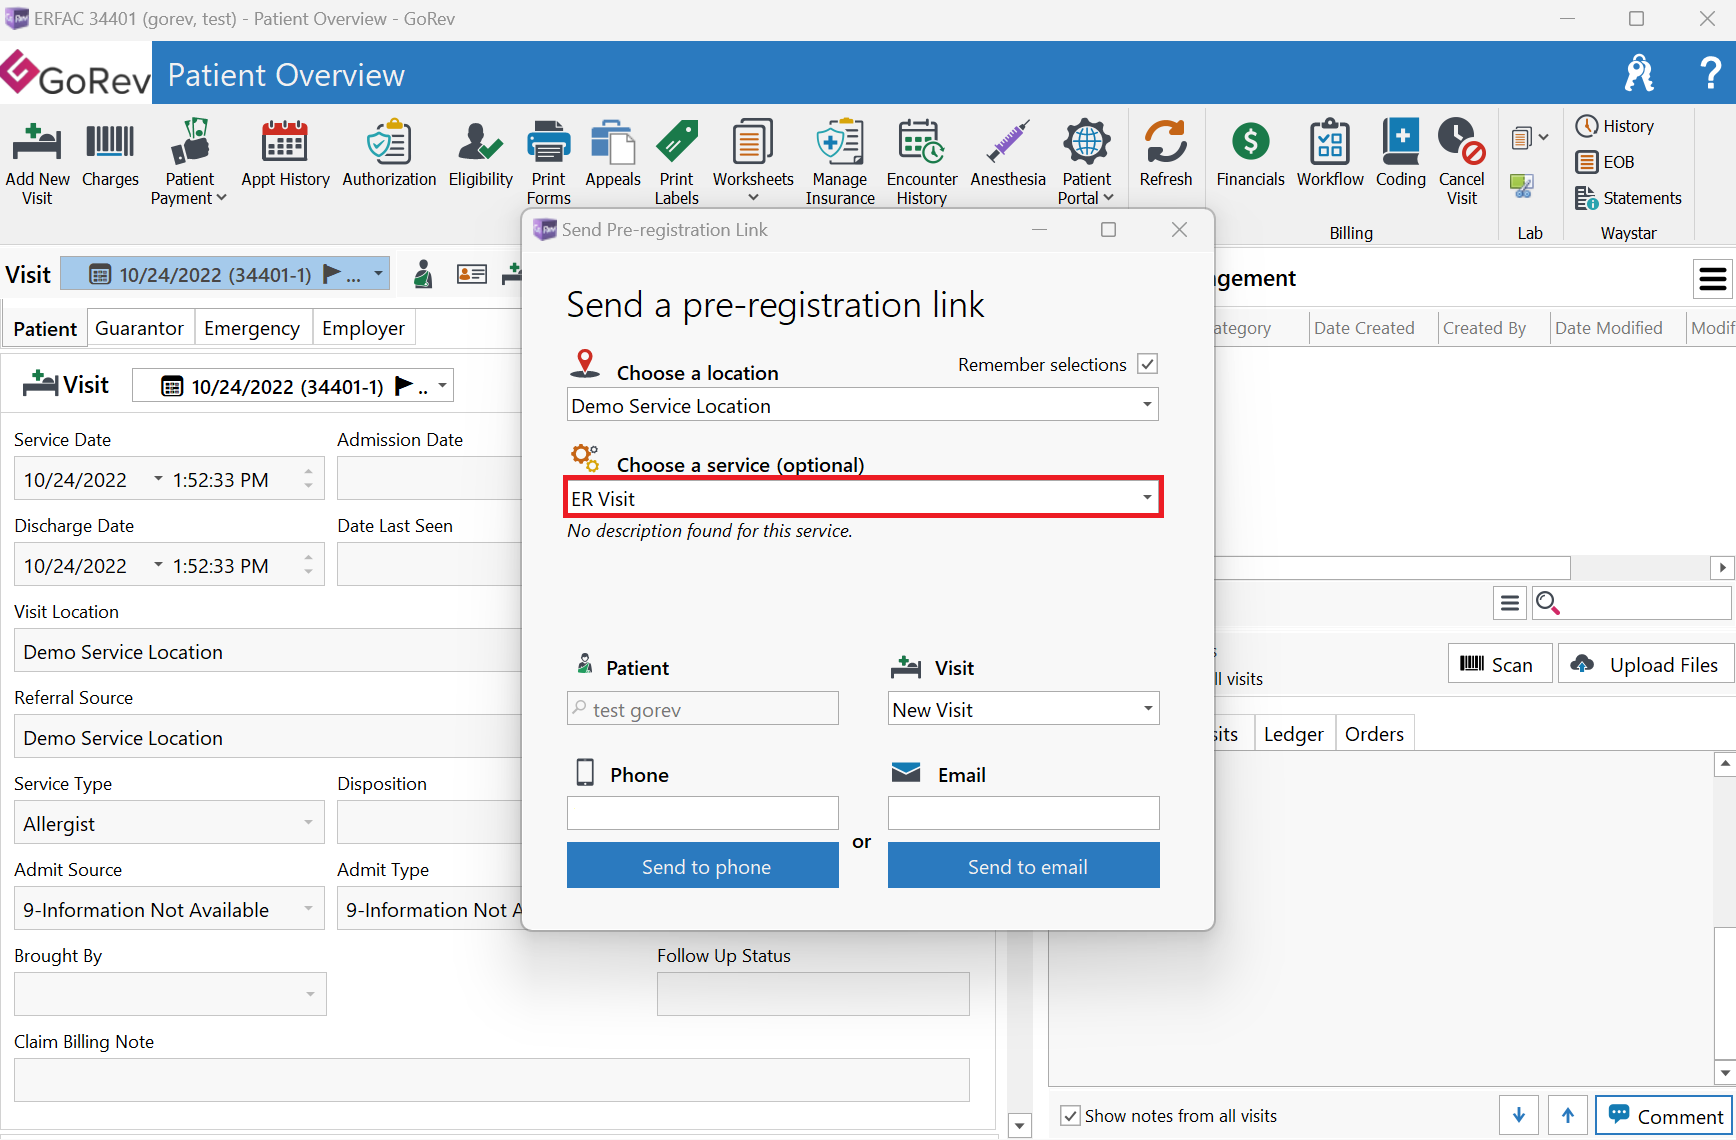The width and height of the screenshot is (1736, 1140).
Task: Open Worksheets menu
Action: [753, 160]
